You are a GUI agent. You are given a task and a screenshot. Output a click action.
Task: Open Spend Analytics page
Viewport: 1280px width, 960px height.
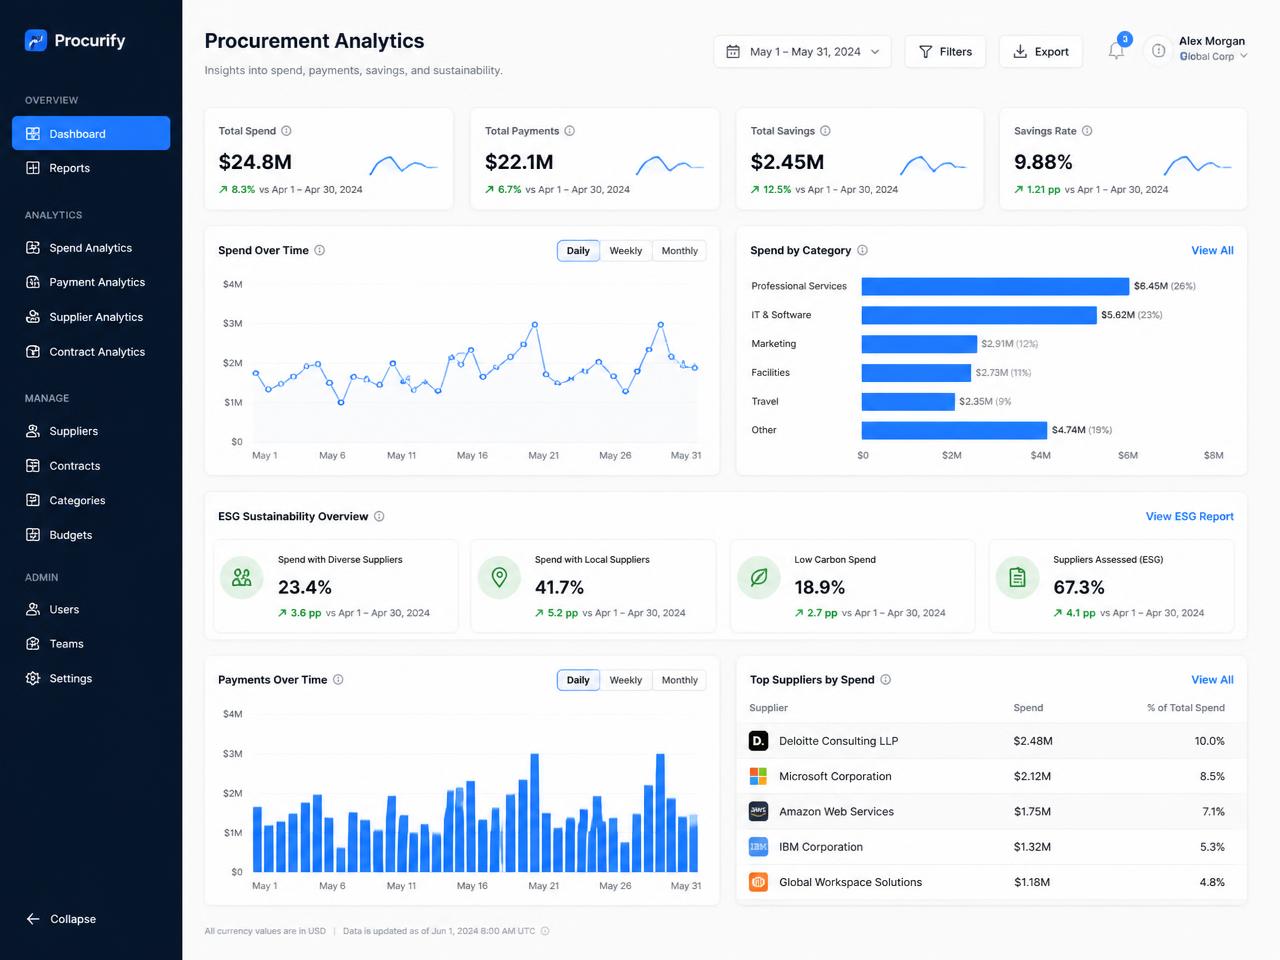[x=91, y=248]
